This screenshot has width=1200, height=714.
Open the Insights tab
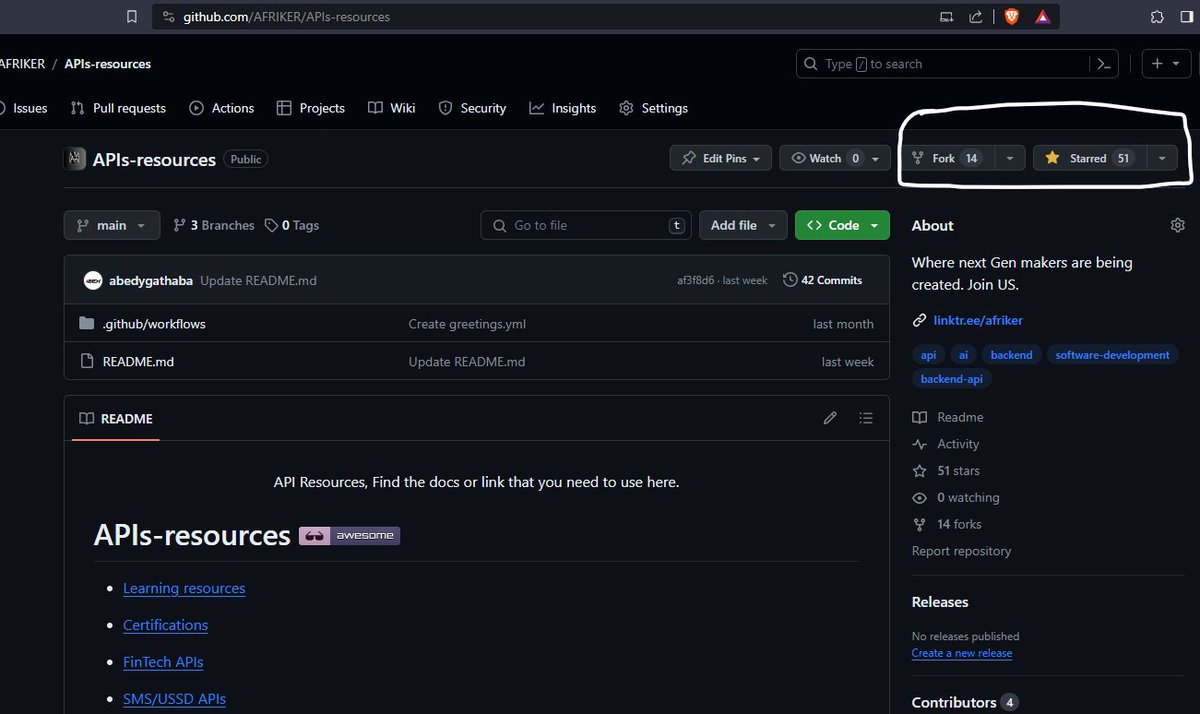[x=563, y=108]
